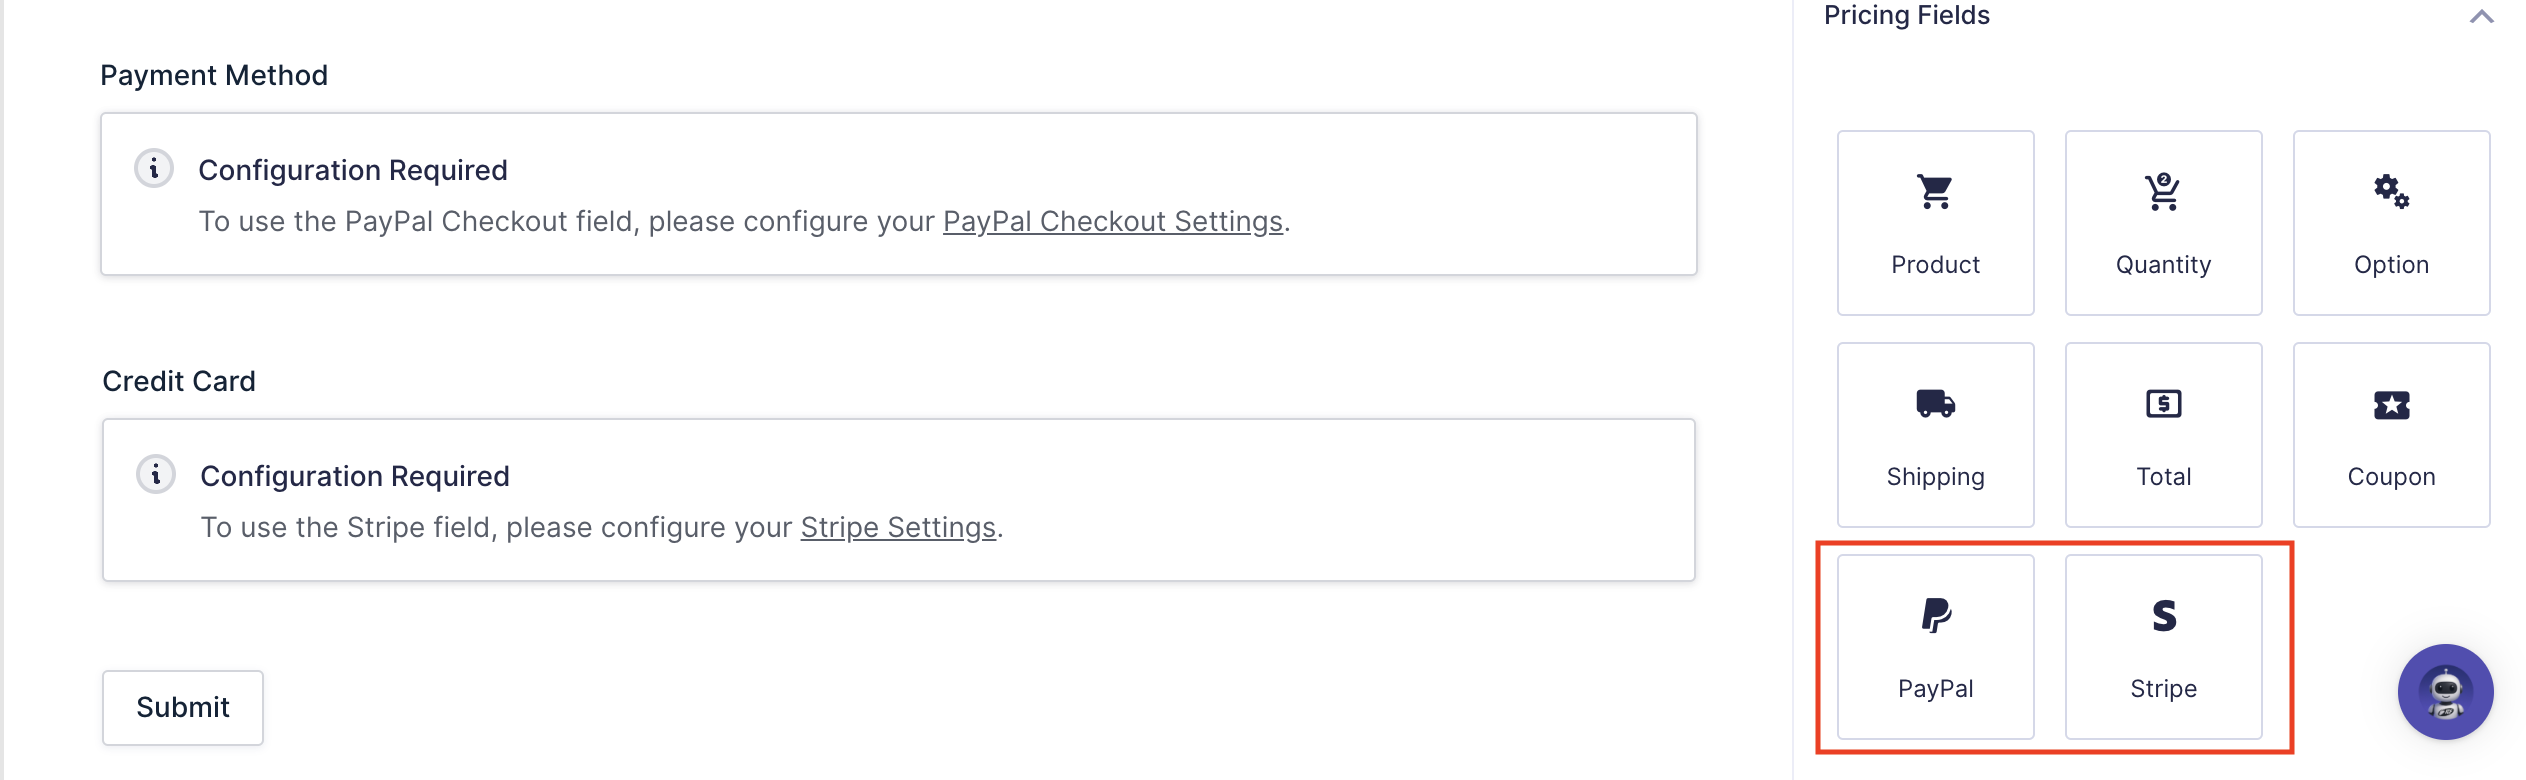Select the Credit Card field label

tap(179, 382)
